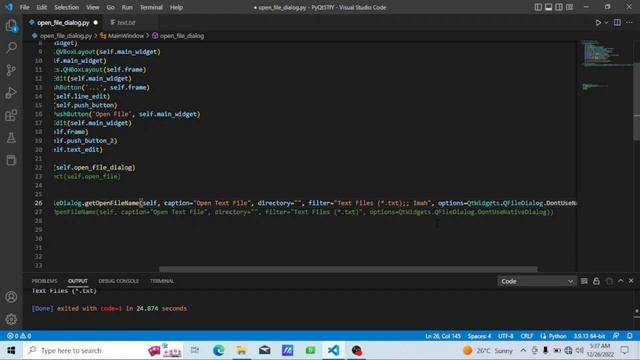
Task: Open the Accounts menu
Action: (x=11, y=297)
